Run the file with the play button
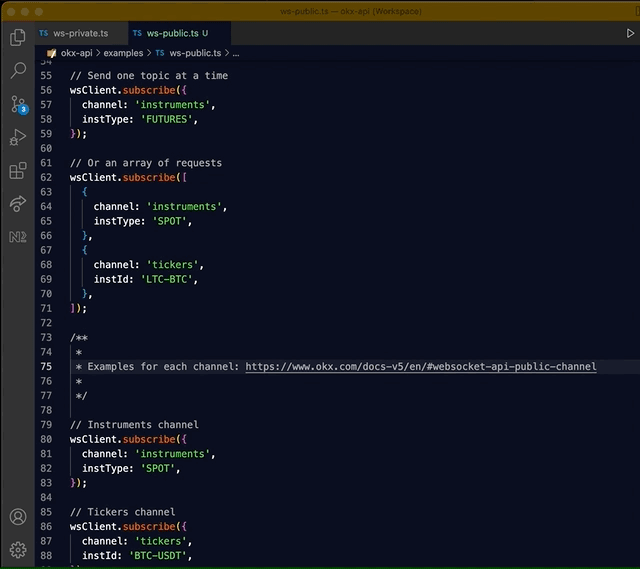The width and height of the screenshot is (640, 569). click(630, 33)
